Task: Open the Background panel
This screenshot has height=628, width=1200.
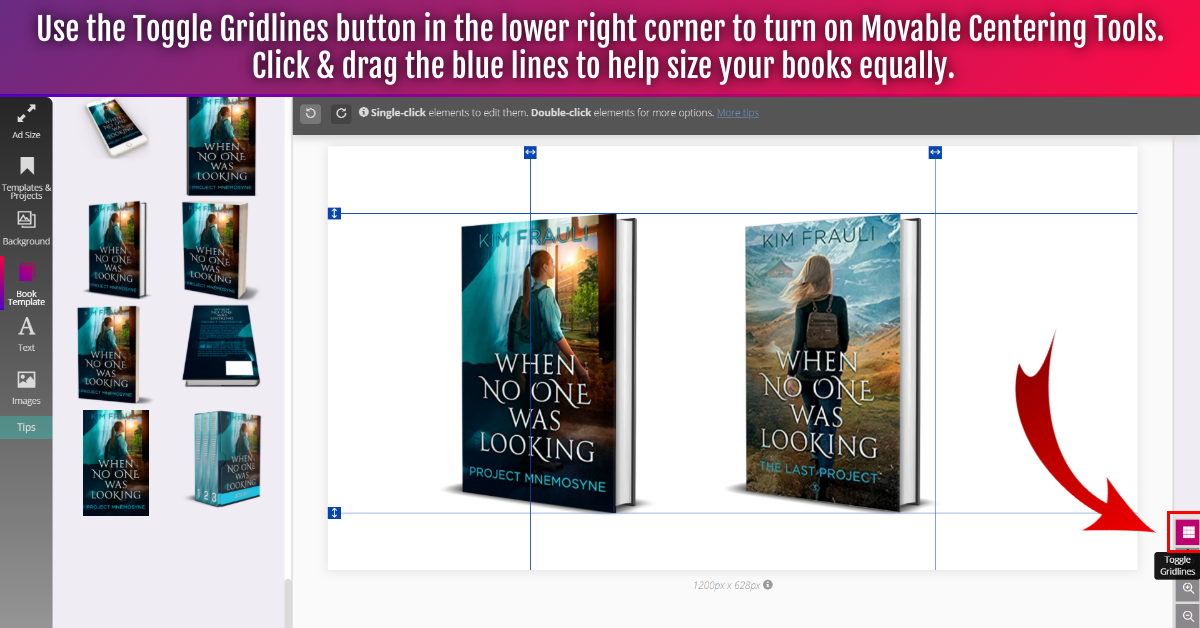Action: 26,228
